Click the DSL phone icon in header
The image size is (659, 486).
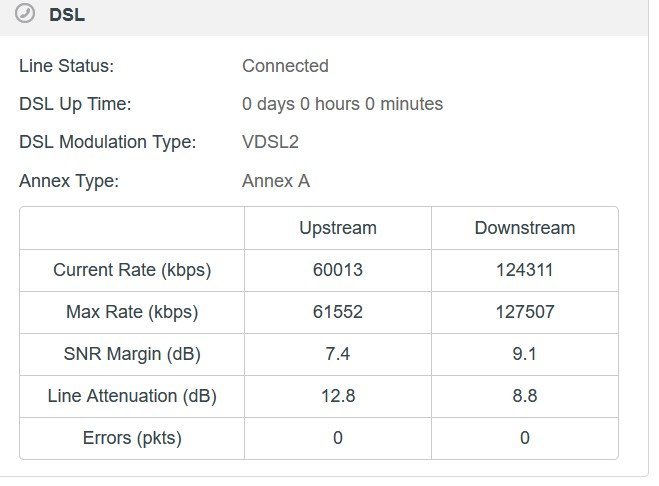[25, 13]
